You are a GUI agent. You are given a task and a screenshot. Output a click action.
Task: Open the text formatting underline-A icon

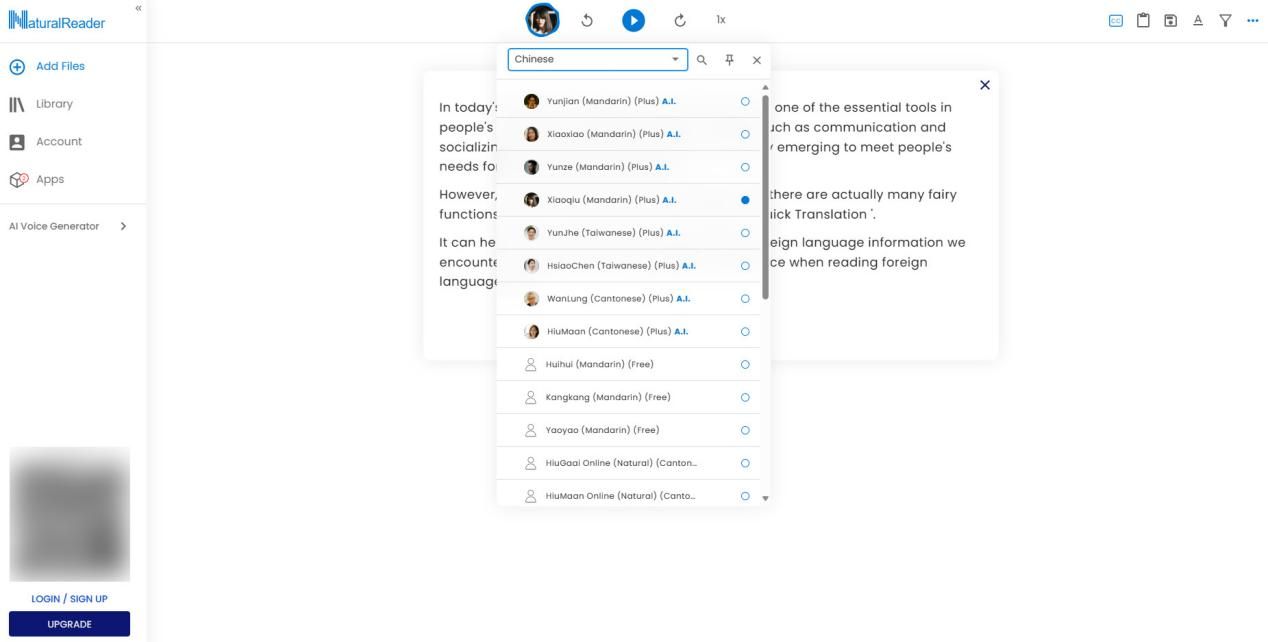coord(1197,20)
